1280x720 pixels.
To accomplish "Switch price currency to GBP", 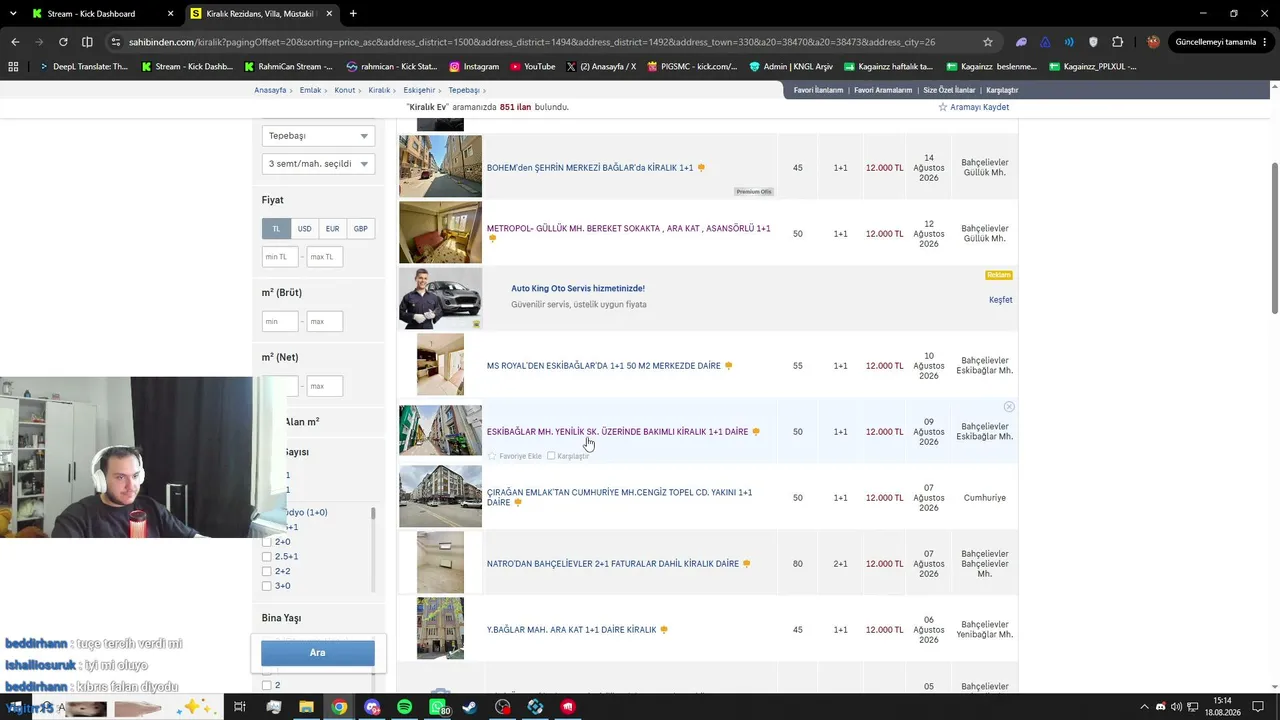I will (x=360, y=229).
